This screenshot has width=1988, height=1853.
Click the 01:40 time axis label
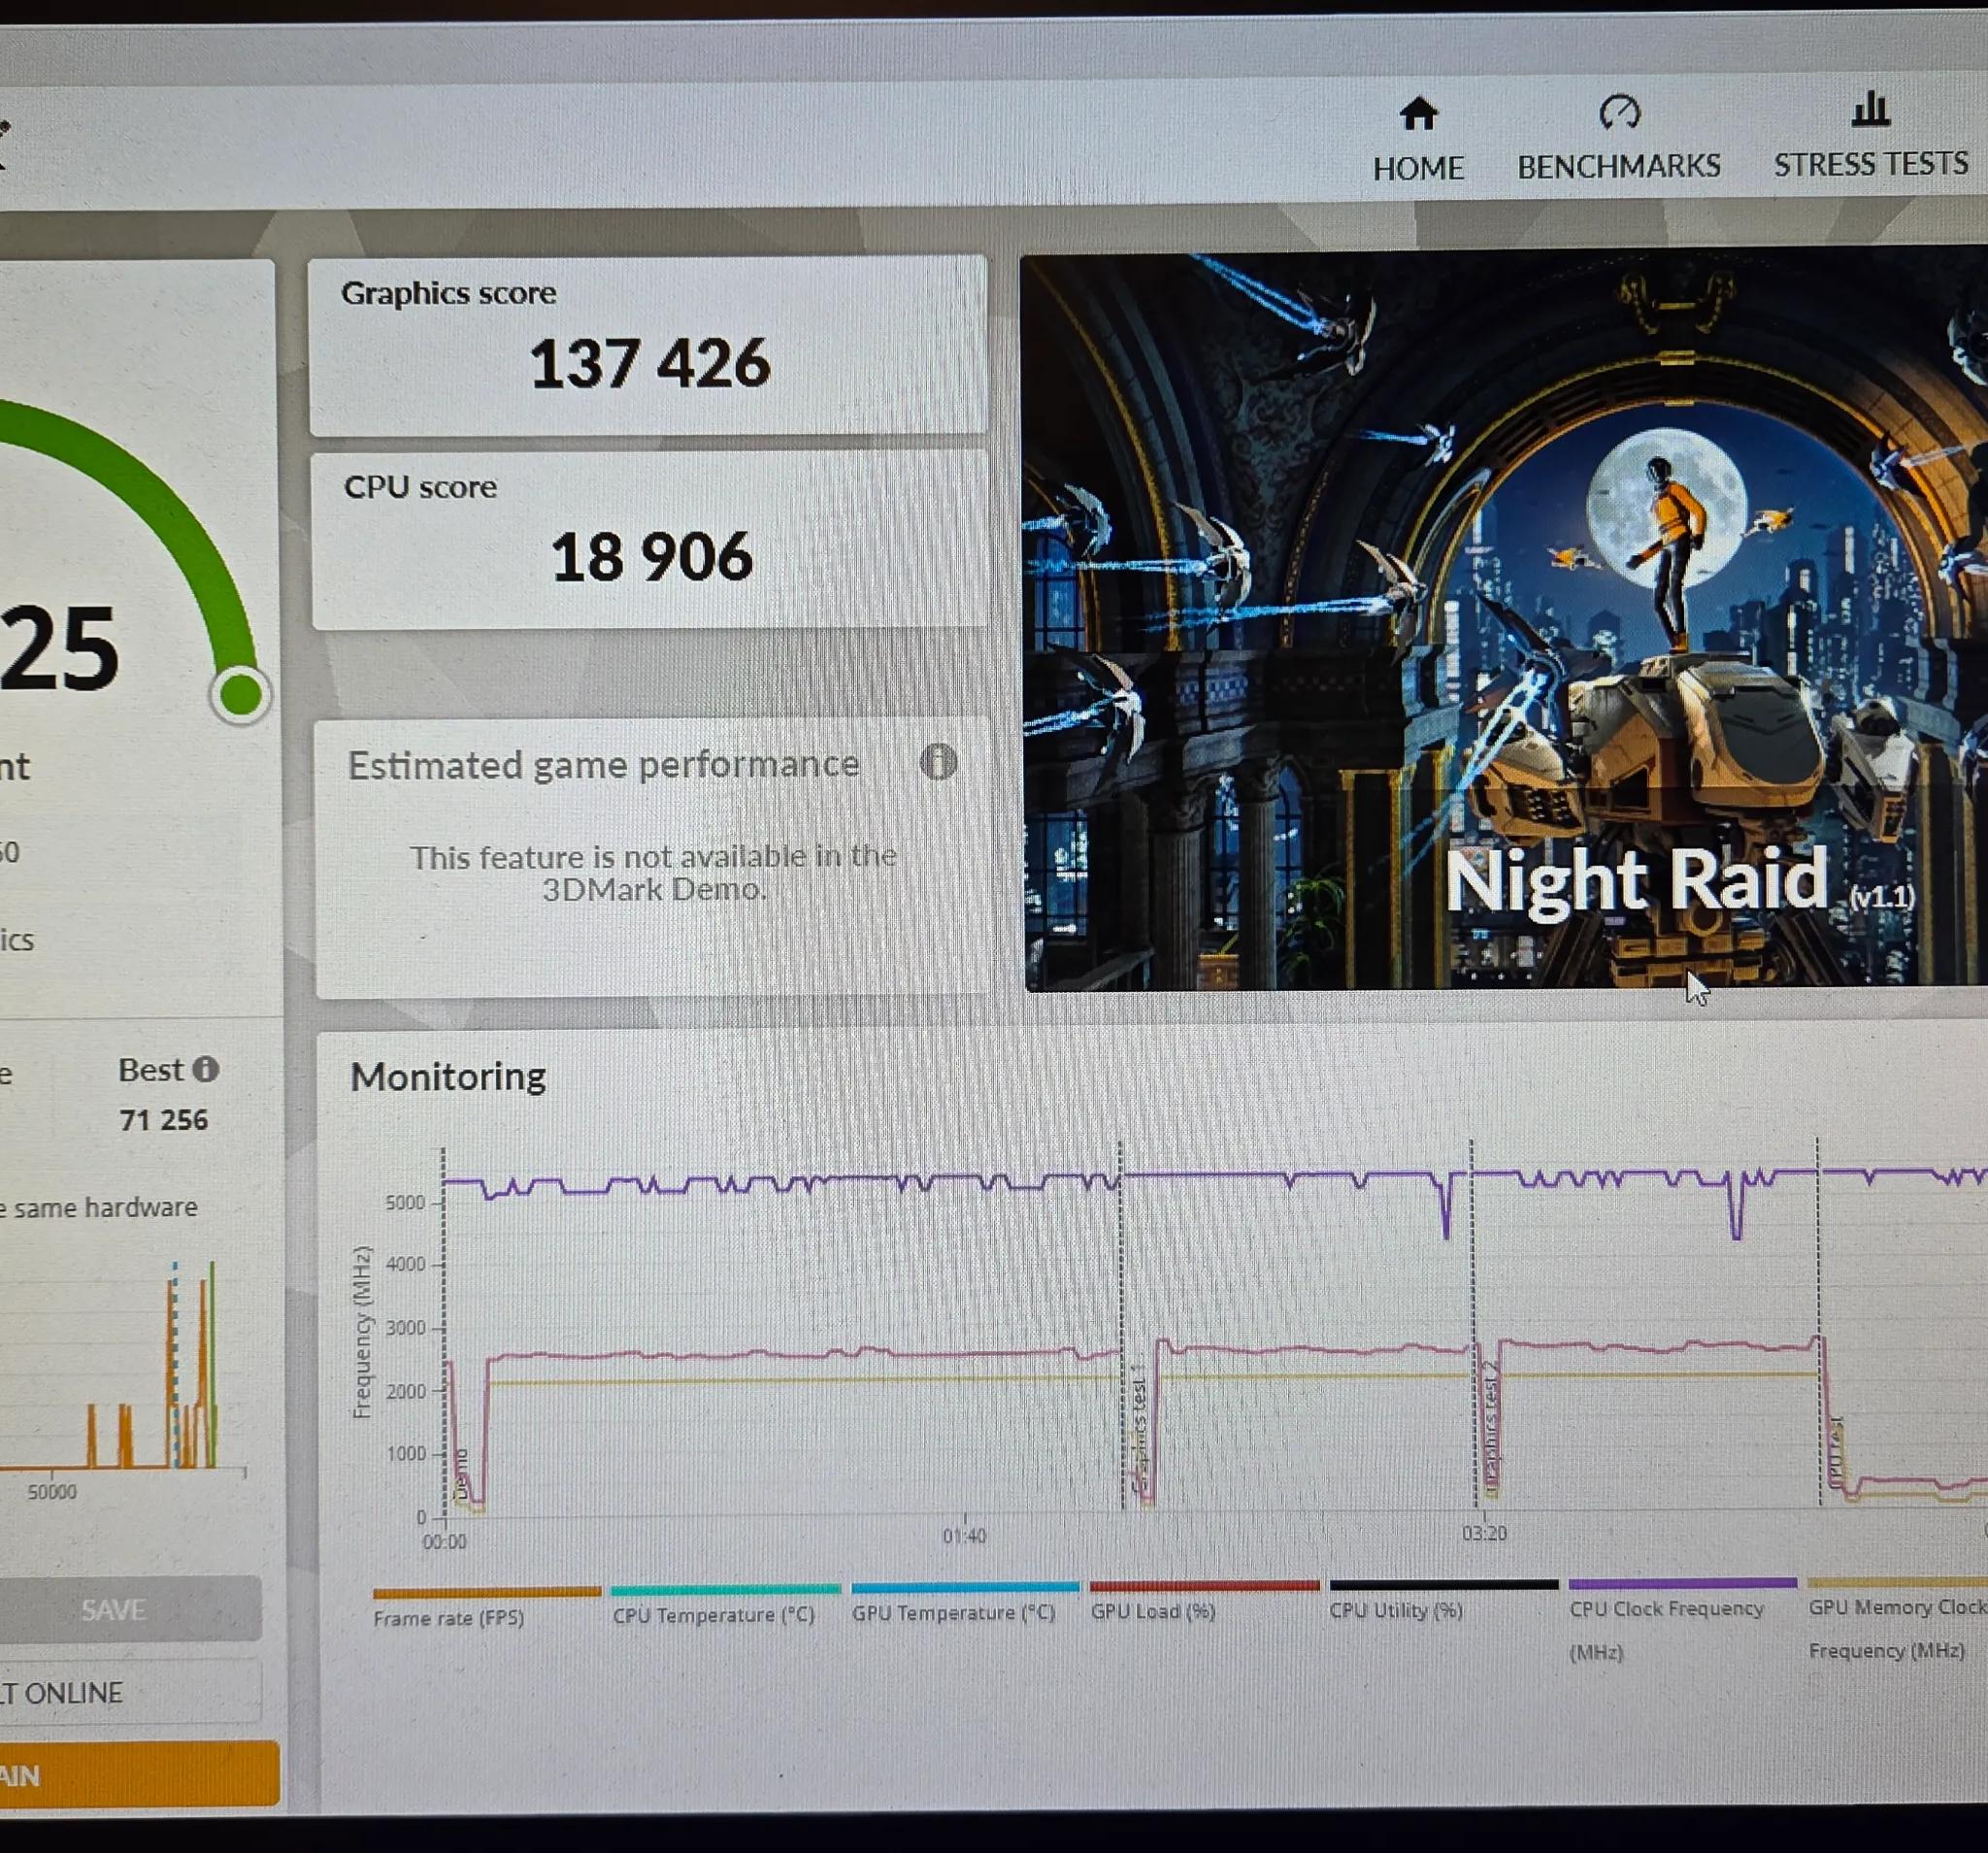pyautogui.click(x=964, y=1536)
